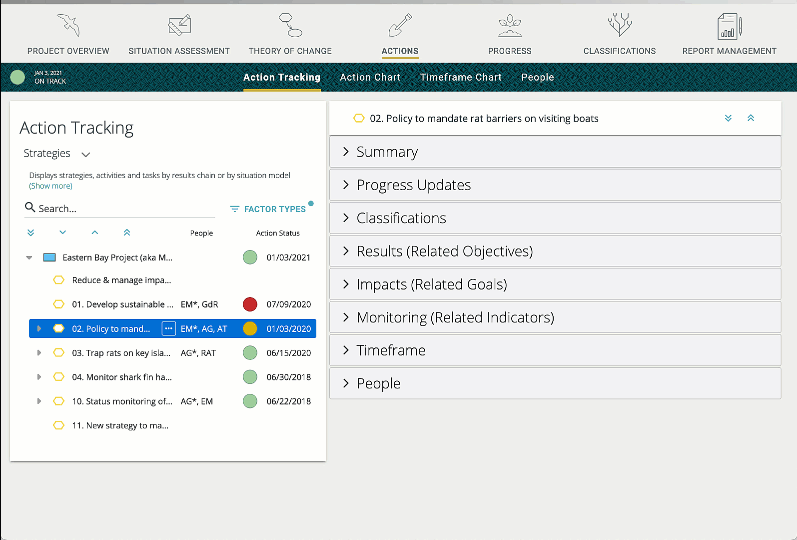Switch to the Timeframe Chart tab
Image resolution: width=797 pixels, height=540 pixels.
click(460, 77)
